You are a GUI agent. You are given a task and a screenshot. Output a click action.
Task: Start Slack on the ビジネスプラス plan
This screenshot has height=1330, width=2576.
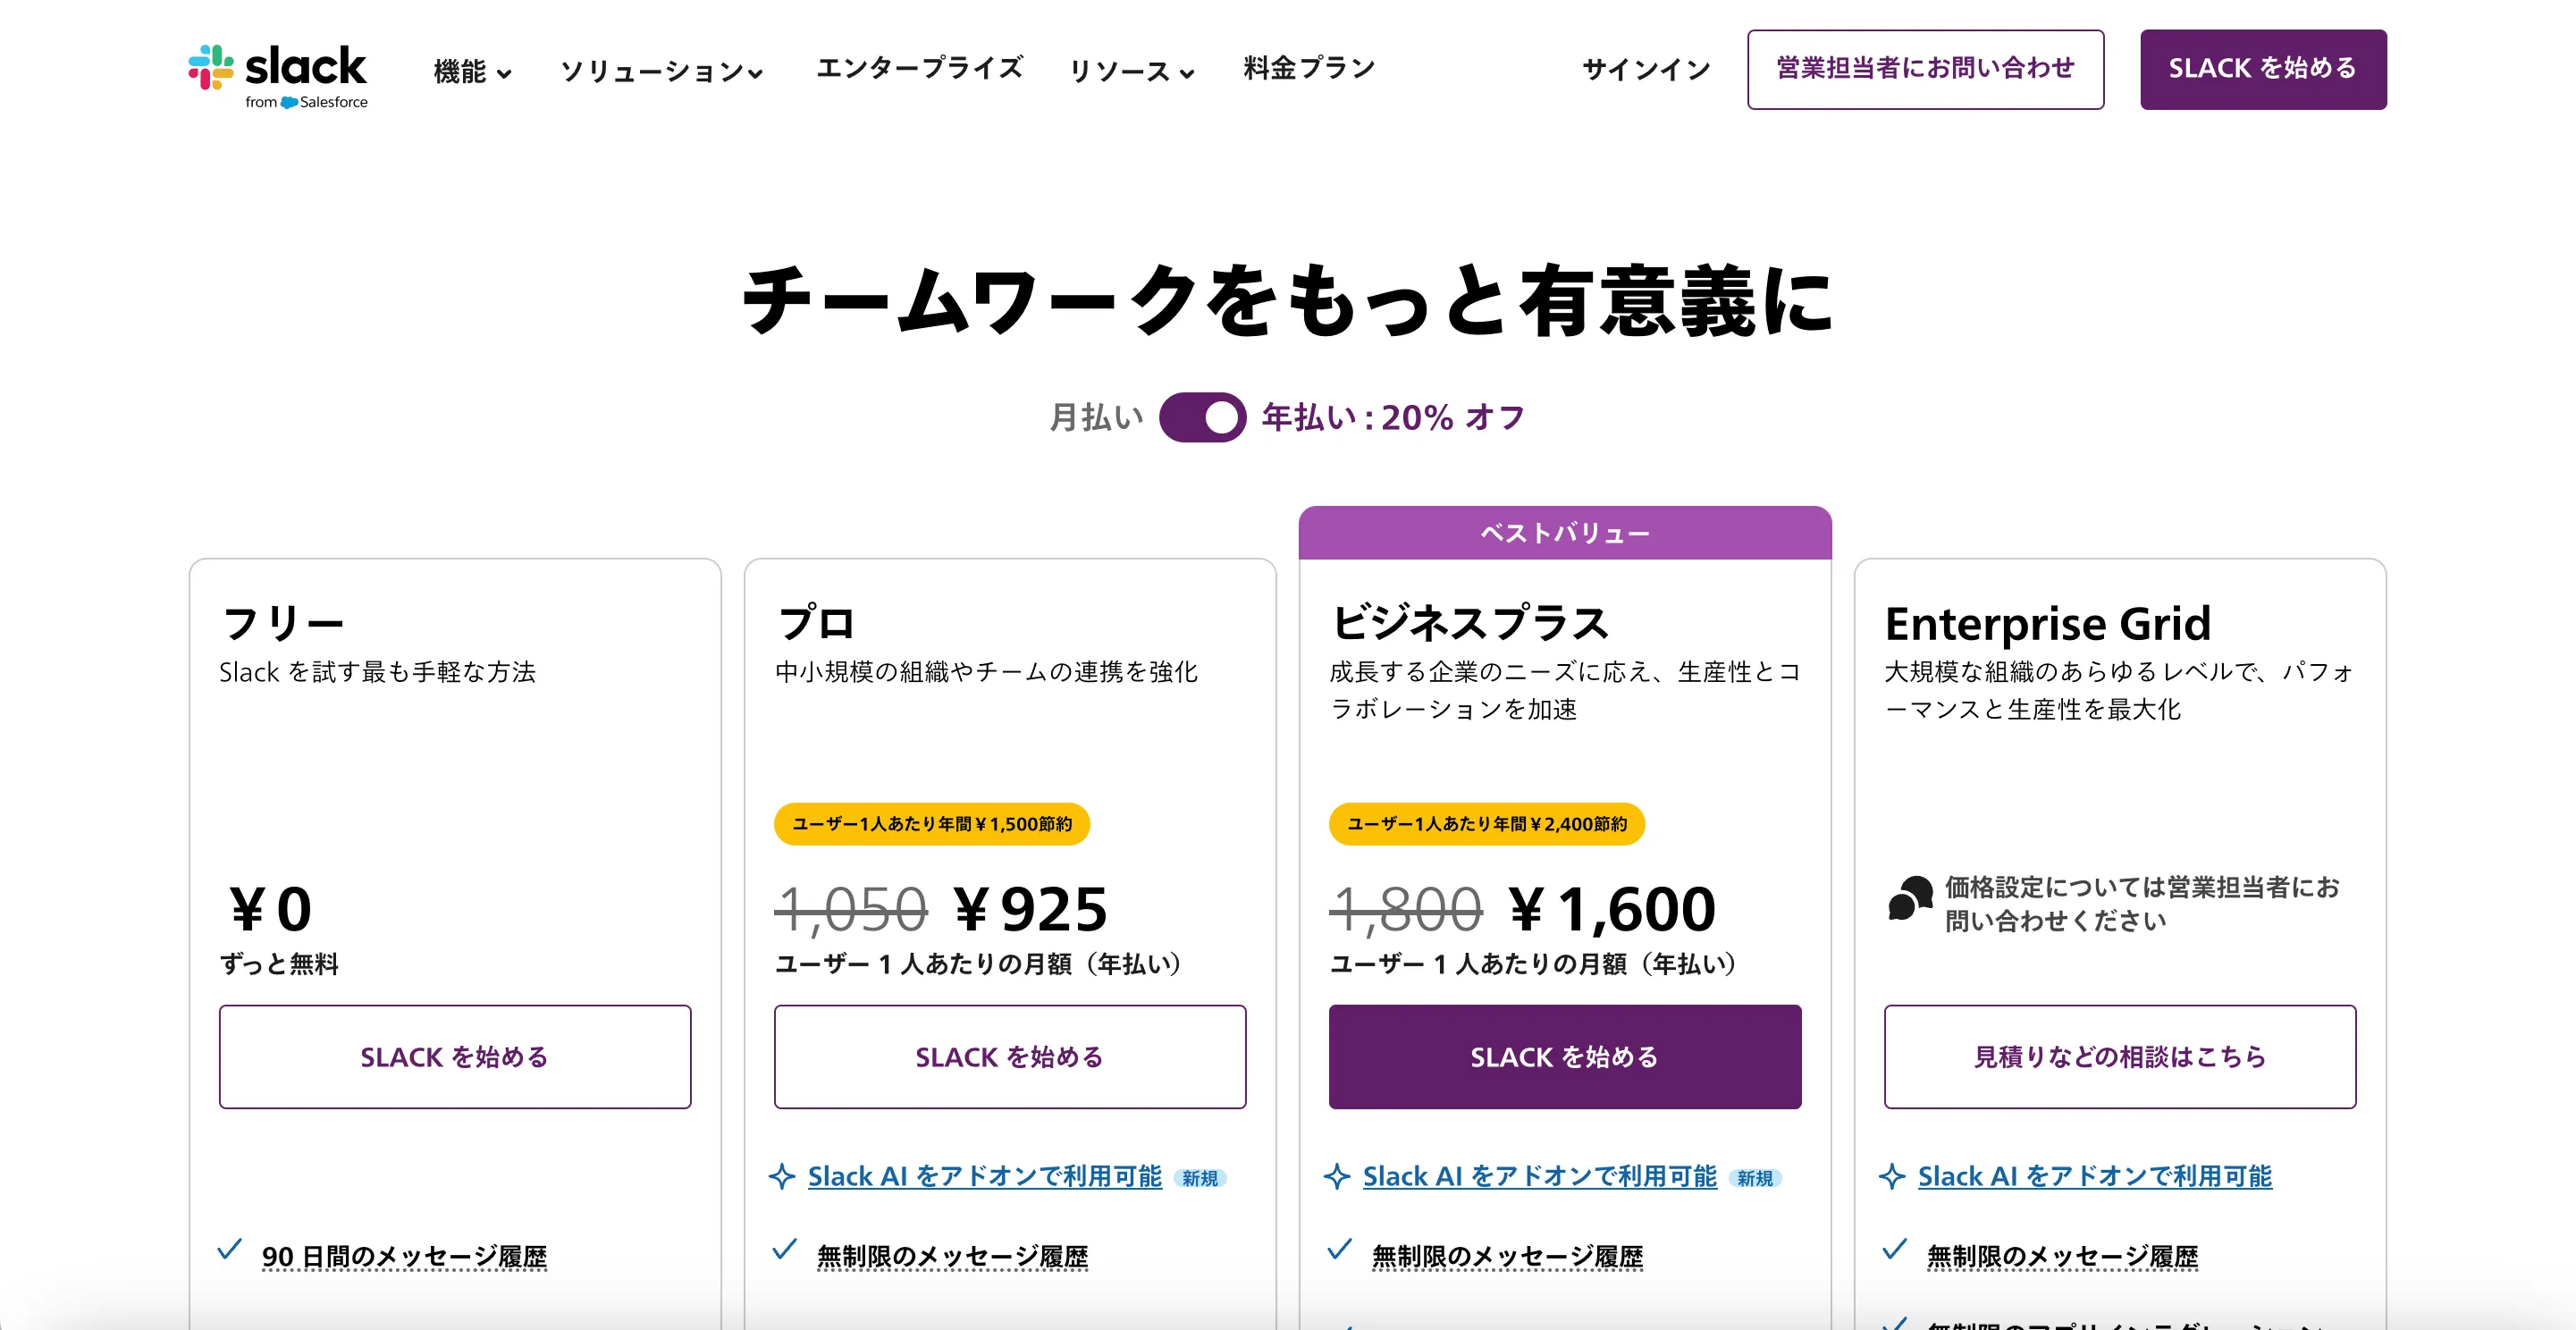click(1565, 1056)
